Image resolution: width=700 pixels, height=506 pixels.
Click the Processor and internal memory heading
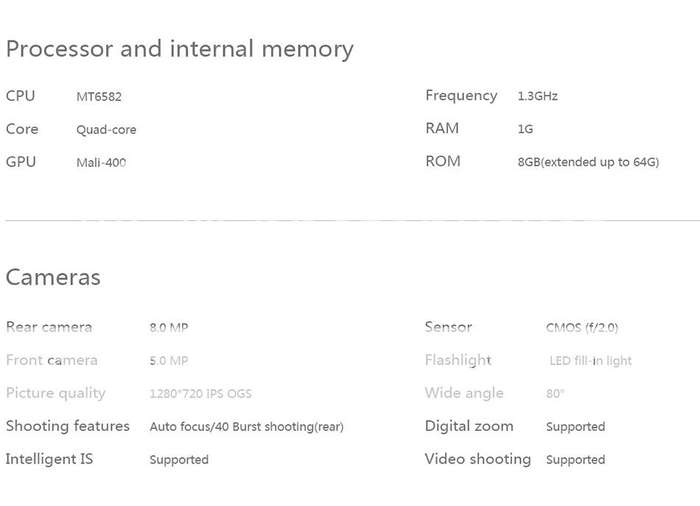[179, 49]
